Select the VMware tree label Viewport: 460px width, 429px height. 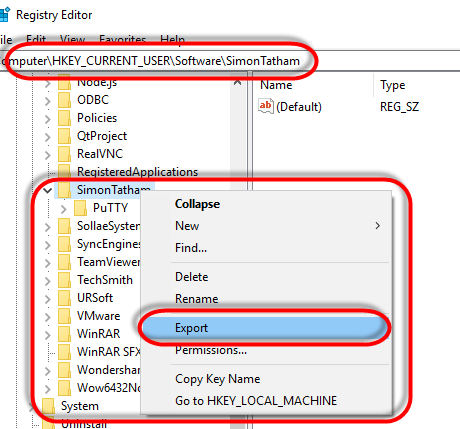click(98, 316)
